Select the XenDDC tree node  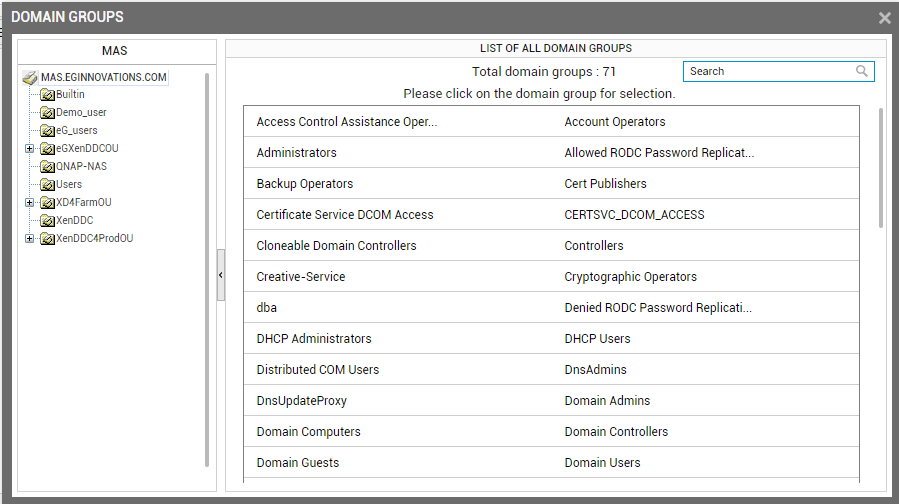75,220
